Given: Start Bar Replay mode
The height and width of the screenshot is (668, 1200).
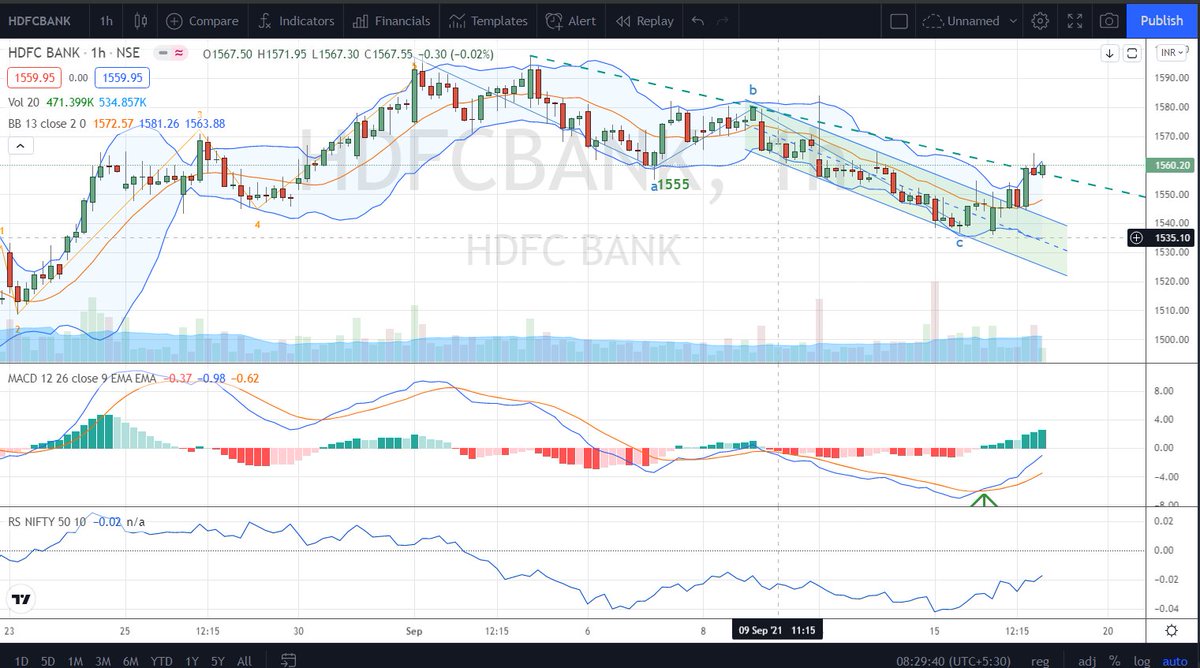Looking at the screenshot, I should pos(644,20).
